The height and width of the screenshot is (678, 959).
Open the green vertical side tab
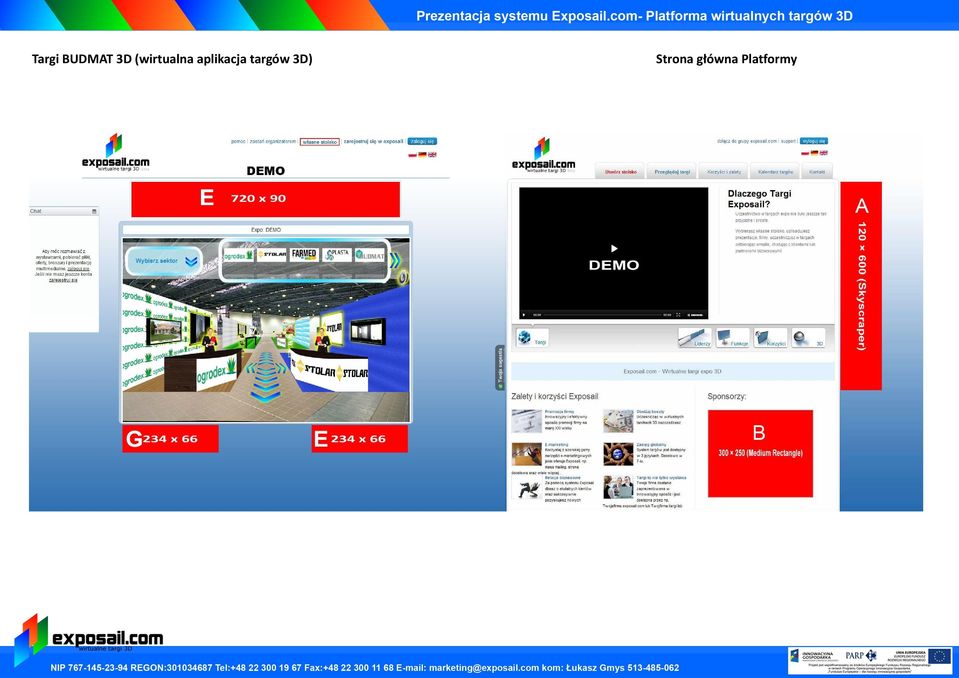pos(500,367)
